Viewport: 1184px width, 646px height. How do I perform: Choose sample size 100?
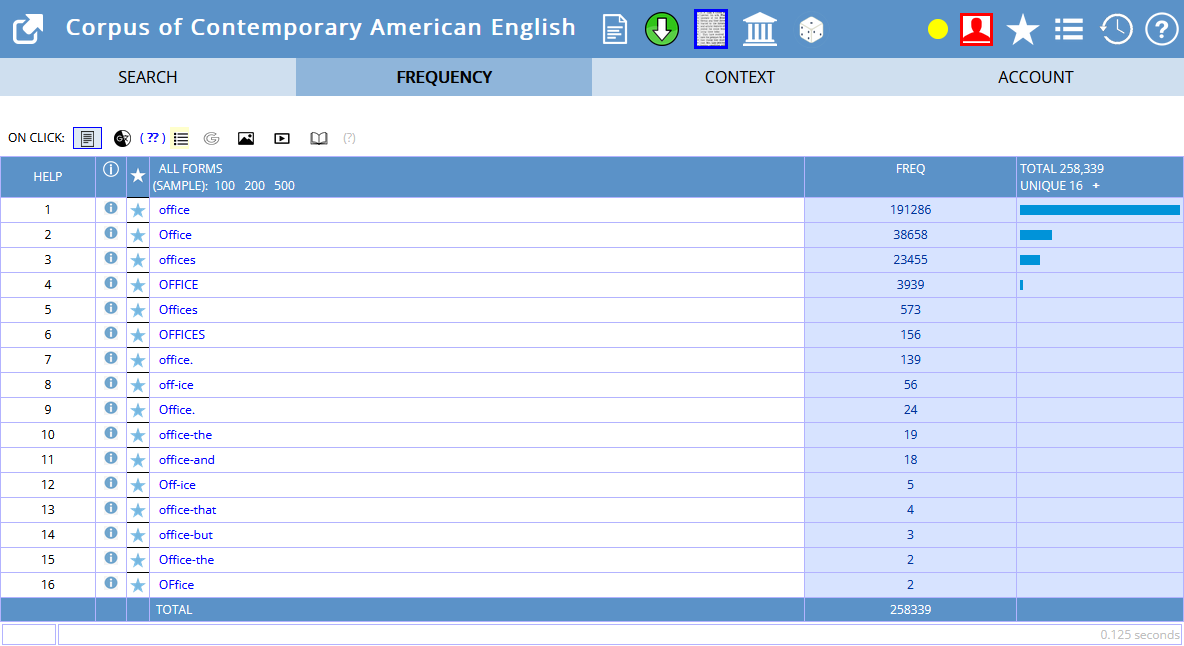coord(225,186)
